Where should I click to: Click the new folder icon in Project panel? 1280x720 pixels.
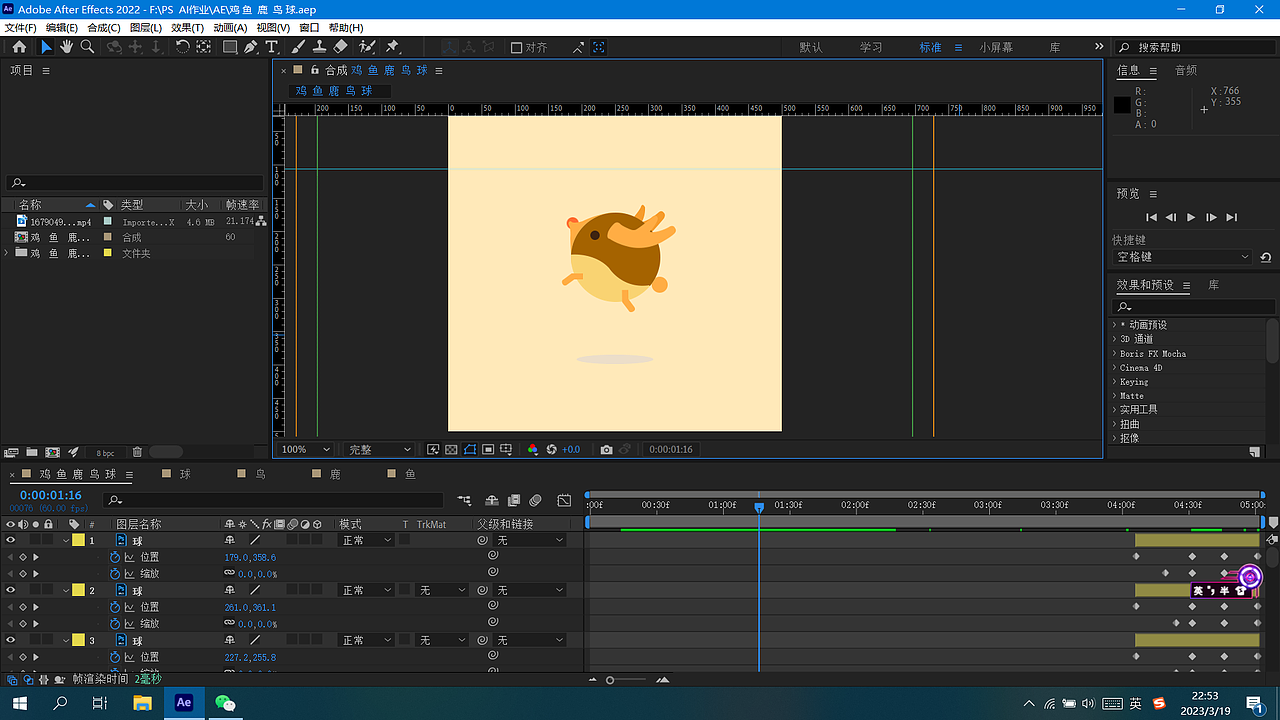(32, 452)
